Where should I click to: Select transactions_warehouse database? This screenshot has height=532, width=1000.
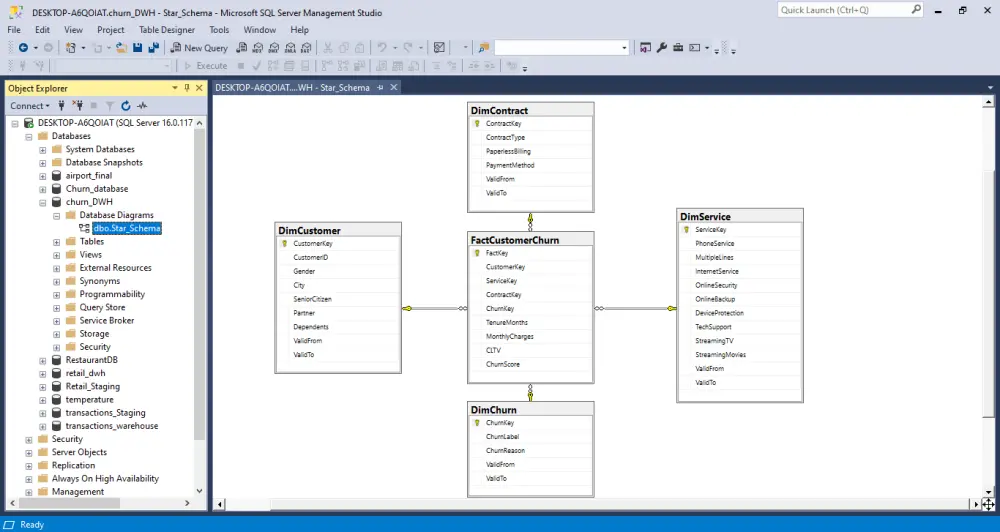[112, 426]
